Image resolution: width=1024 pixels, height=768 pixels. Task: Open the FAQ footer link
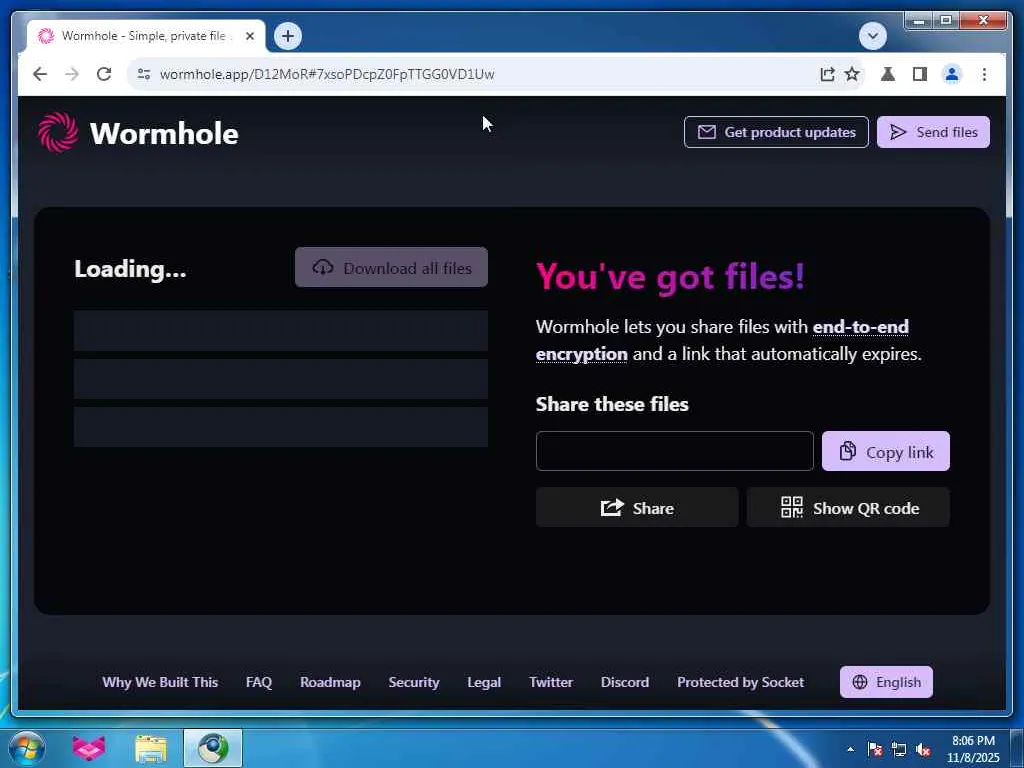259,682
